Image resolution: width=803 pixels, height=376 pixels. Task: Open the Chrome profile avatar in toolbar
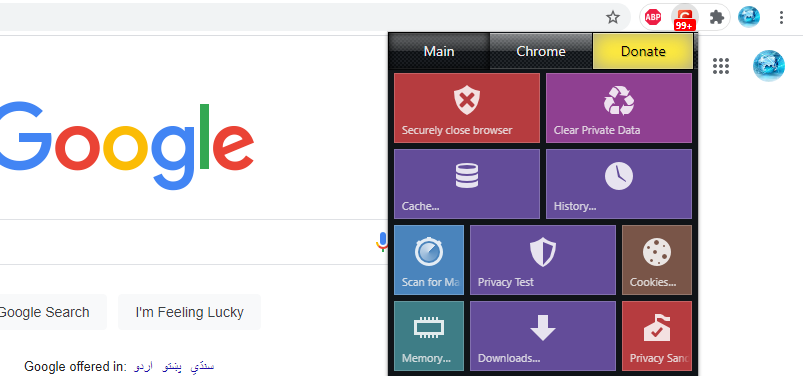pyautogui.click(x=748, y=17)
